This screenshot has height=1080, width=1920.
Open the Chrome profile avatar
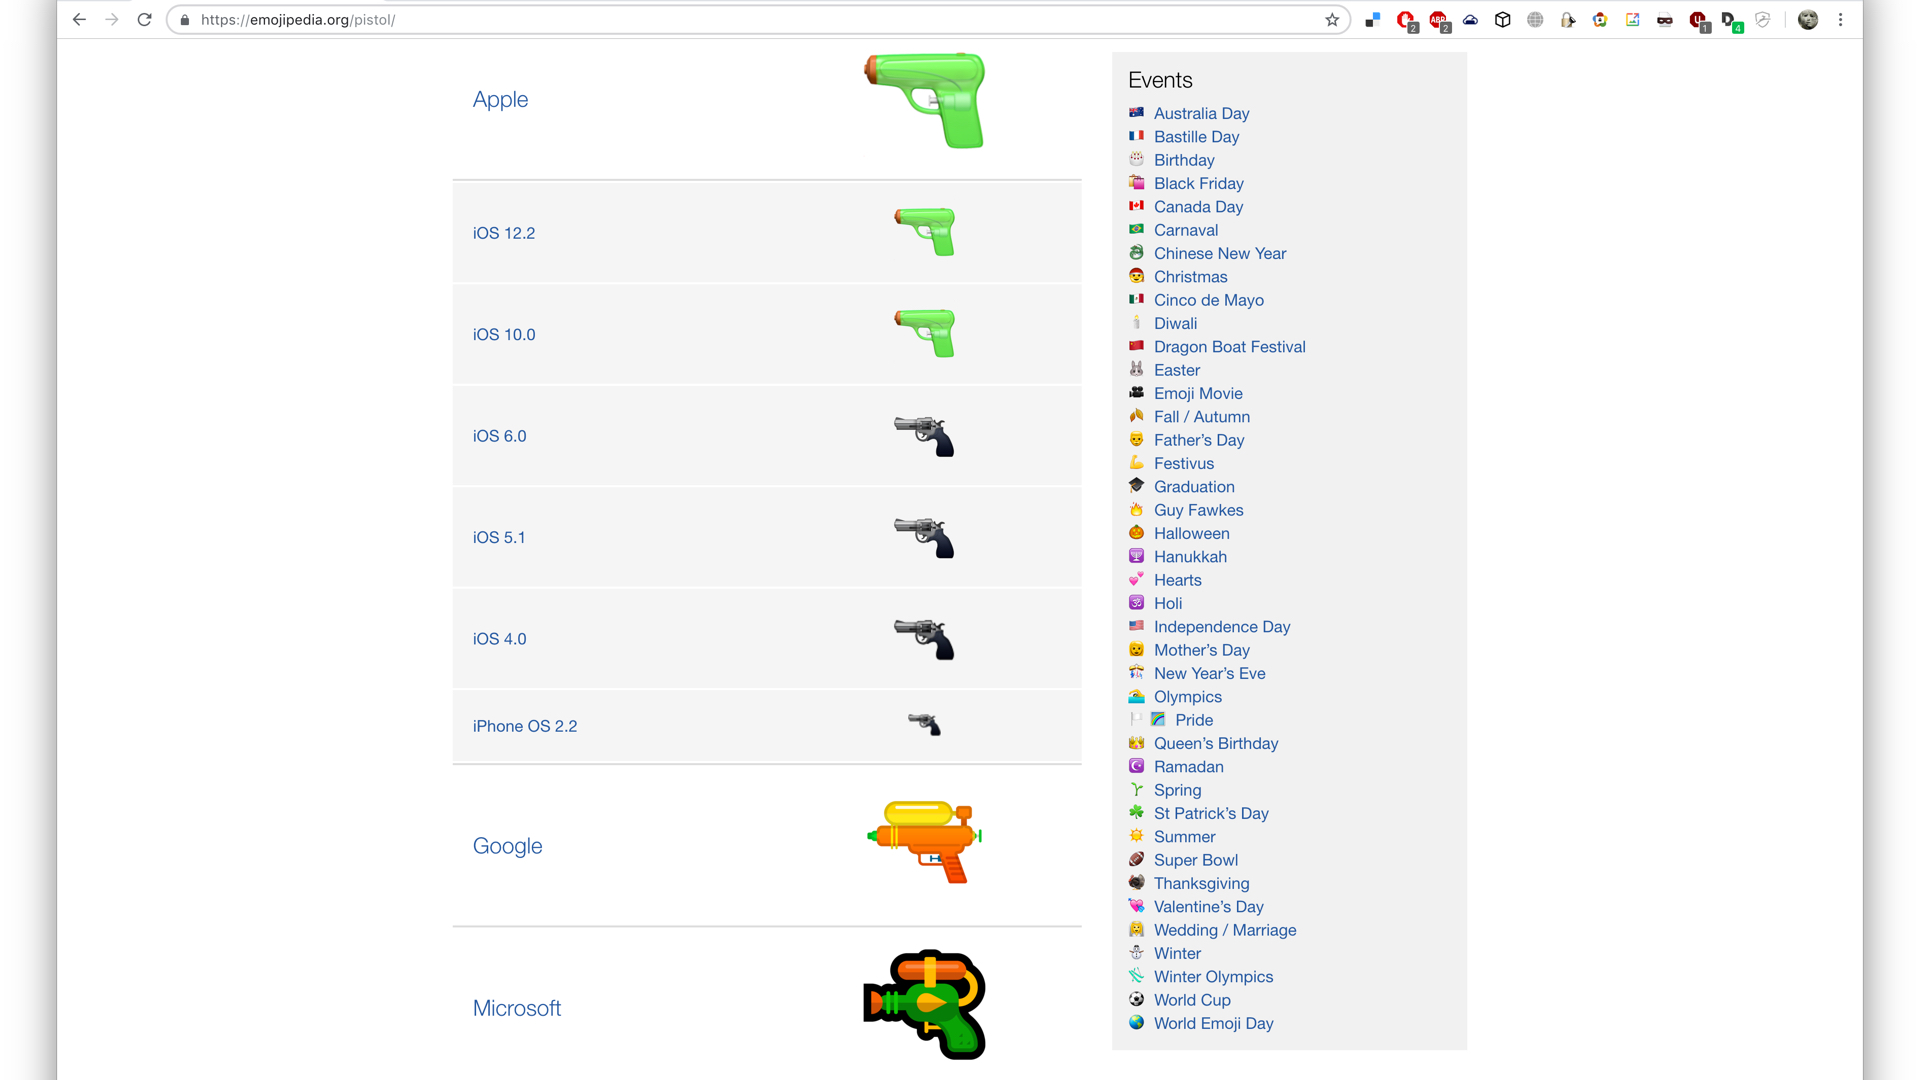coord(1807,19)
